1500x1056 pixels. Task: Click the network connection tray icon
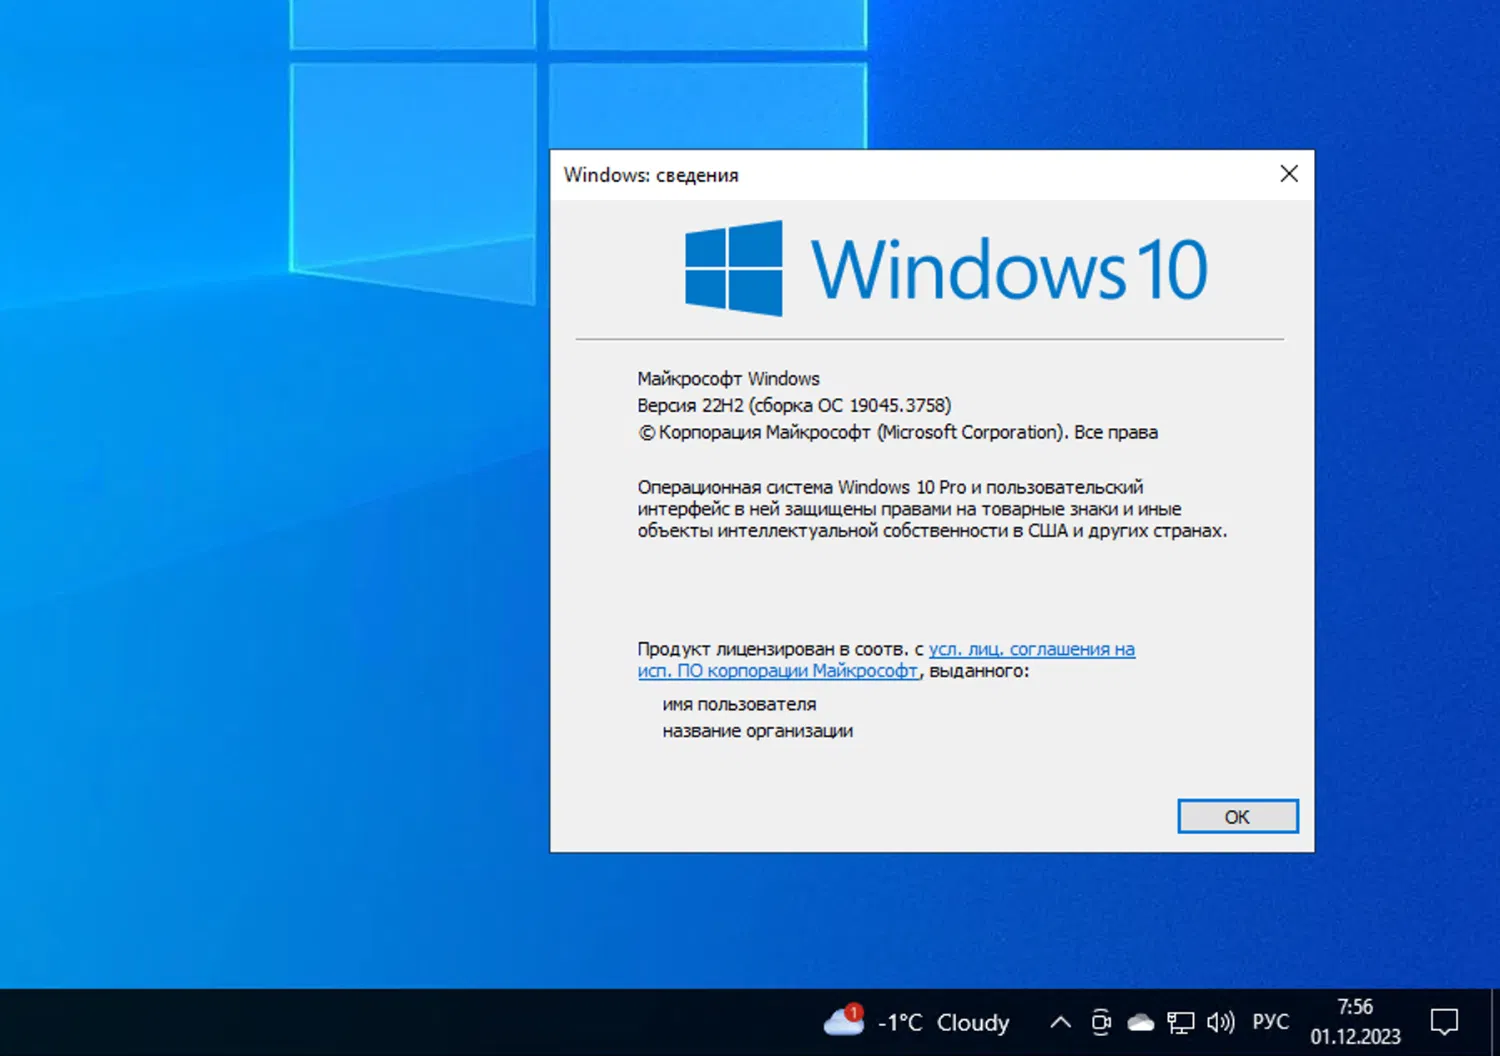(x=1181, y=1022)
